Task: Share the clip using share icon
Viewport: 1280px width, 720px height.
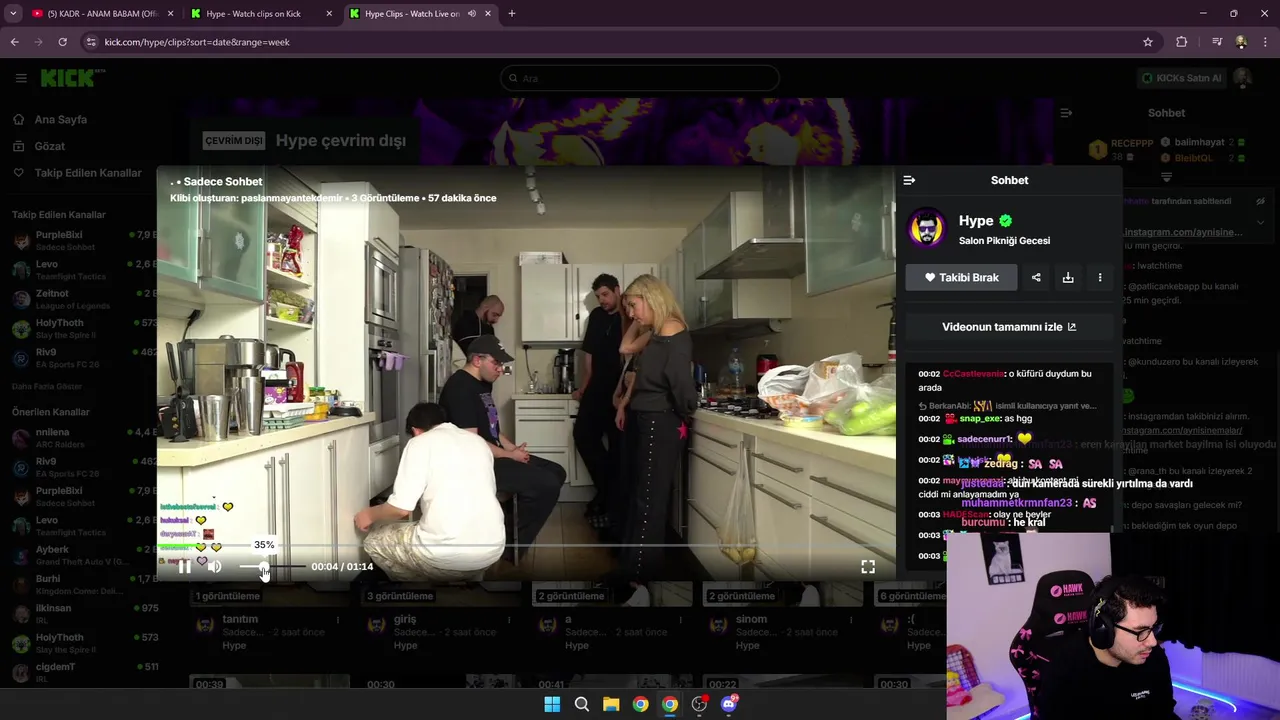Action: click(x=1036, y=277)
